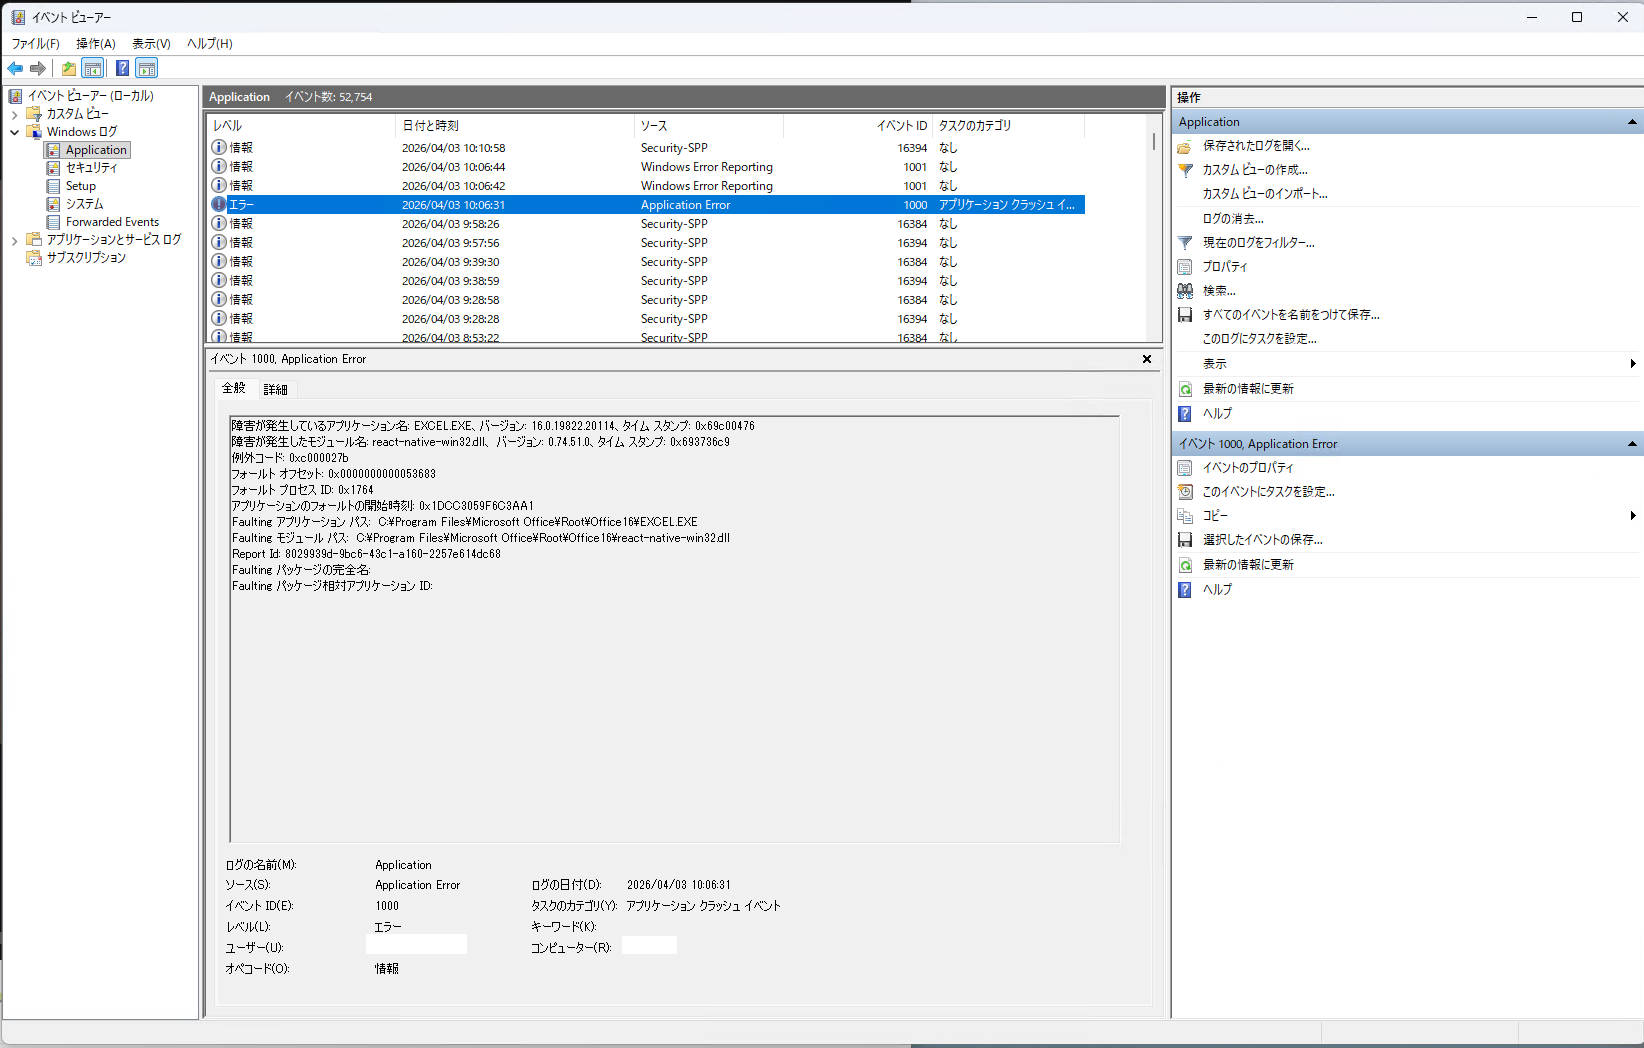Screen dimensions: 1644x1048
Task: Click the blue Help toolbar icon
Action: click(x=122, y=68)
